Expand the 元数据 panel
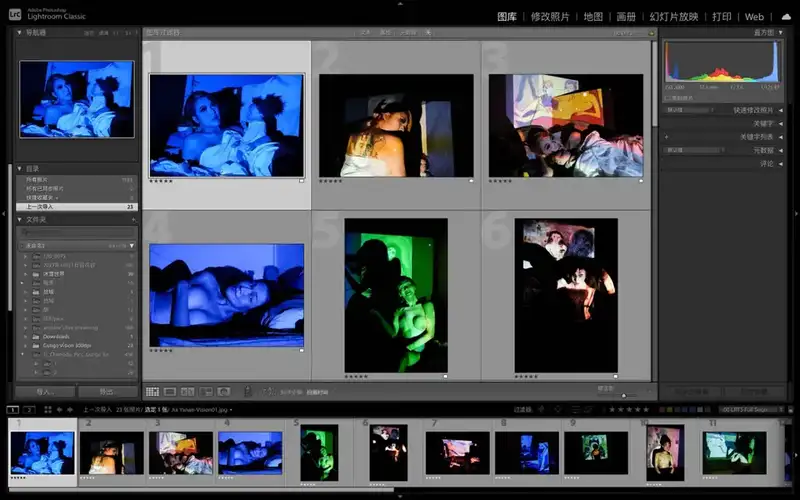The height and width of the screenshot is (500, 800). click(781, 150)
